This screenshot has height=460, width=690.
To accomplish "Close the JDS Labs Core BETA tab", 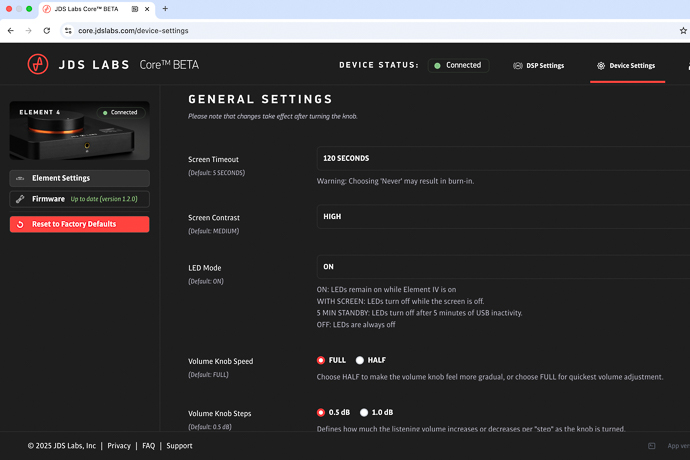I will pyautogui.click(x=147, y=9).
